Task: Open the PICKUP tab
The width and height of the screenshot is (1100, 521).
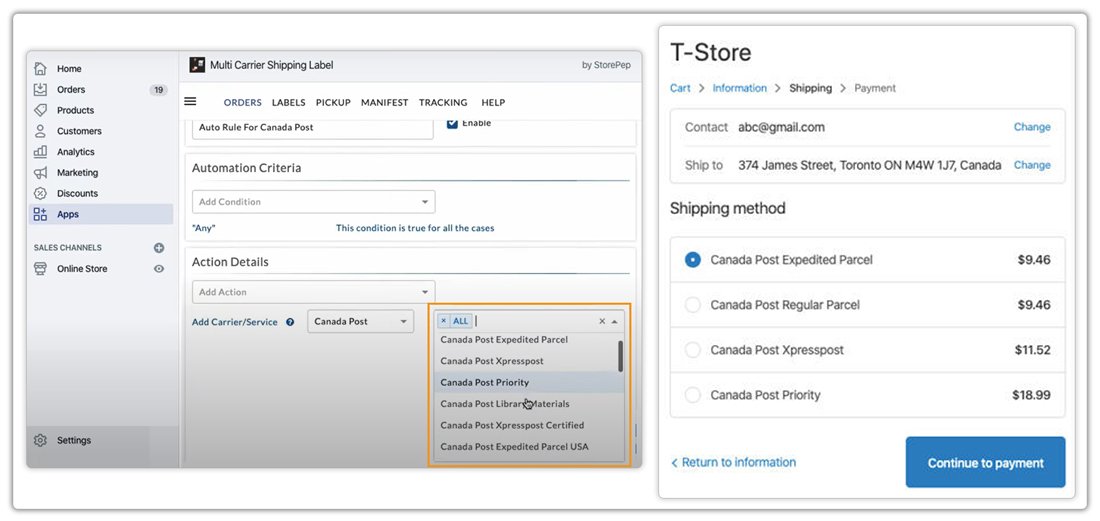Action: pyautogui.click(x=333, y=102)
